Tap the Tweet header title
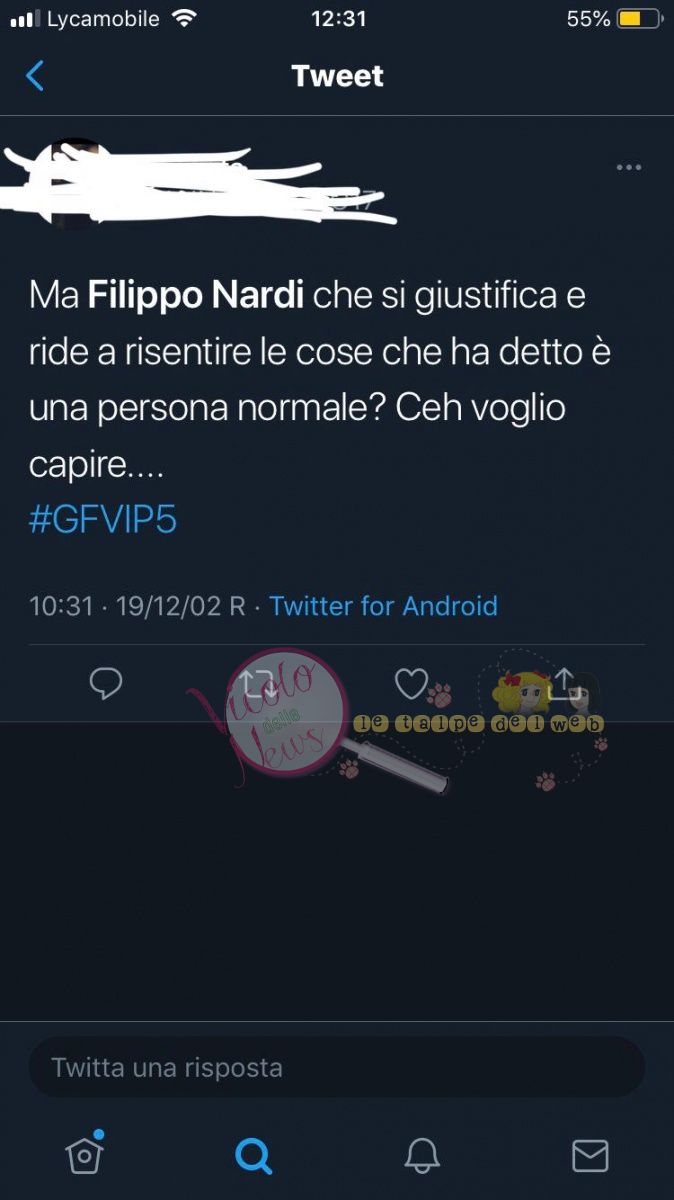This screenshot has height=1200, width=674. tap(337, 76)
